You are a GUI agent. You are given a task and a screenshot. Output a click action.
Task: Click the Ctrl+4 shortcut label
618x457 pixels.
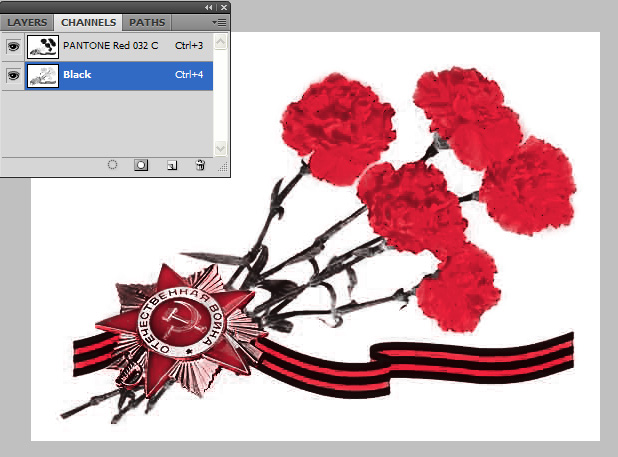(189, 74)
